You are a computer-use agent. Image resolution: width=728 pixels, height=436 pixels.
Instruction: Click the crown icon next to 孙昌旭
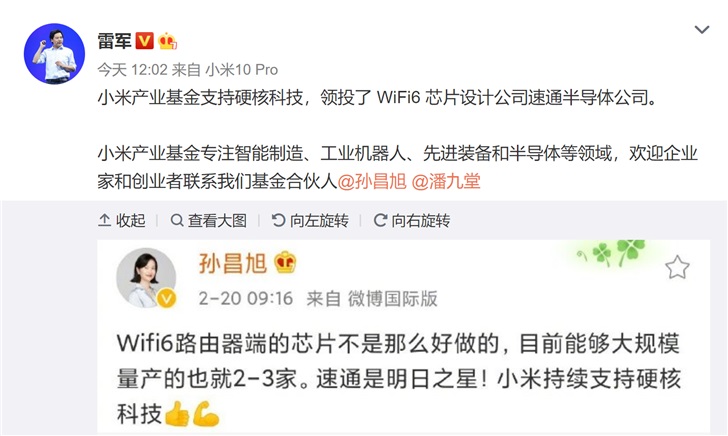click(285, 263)
